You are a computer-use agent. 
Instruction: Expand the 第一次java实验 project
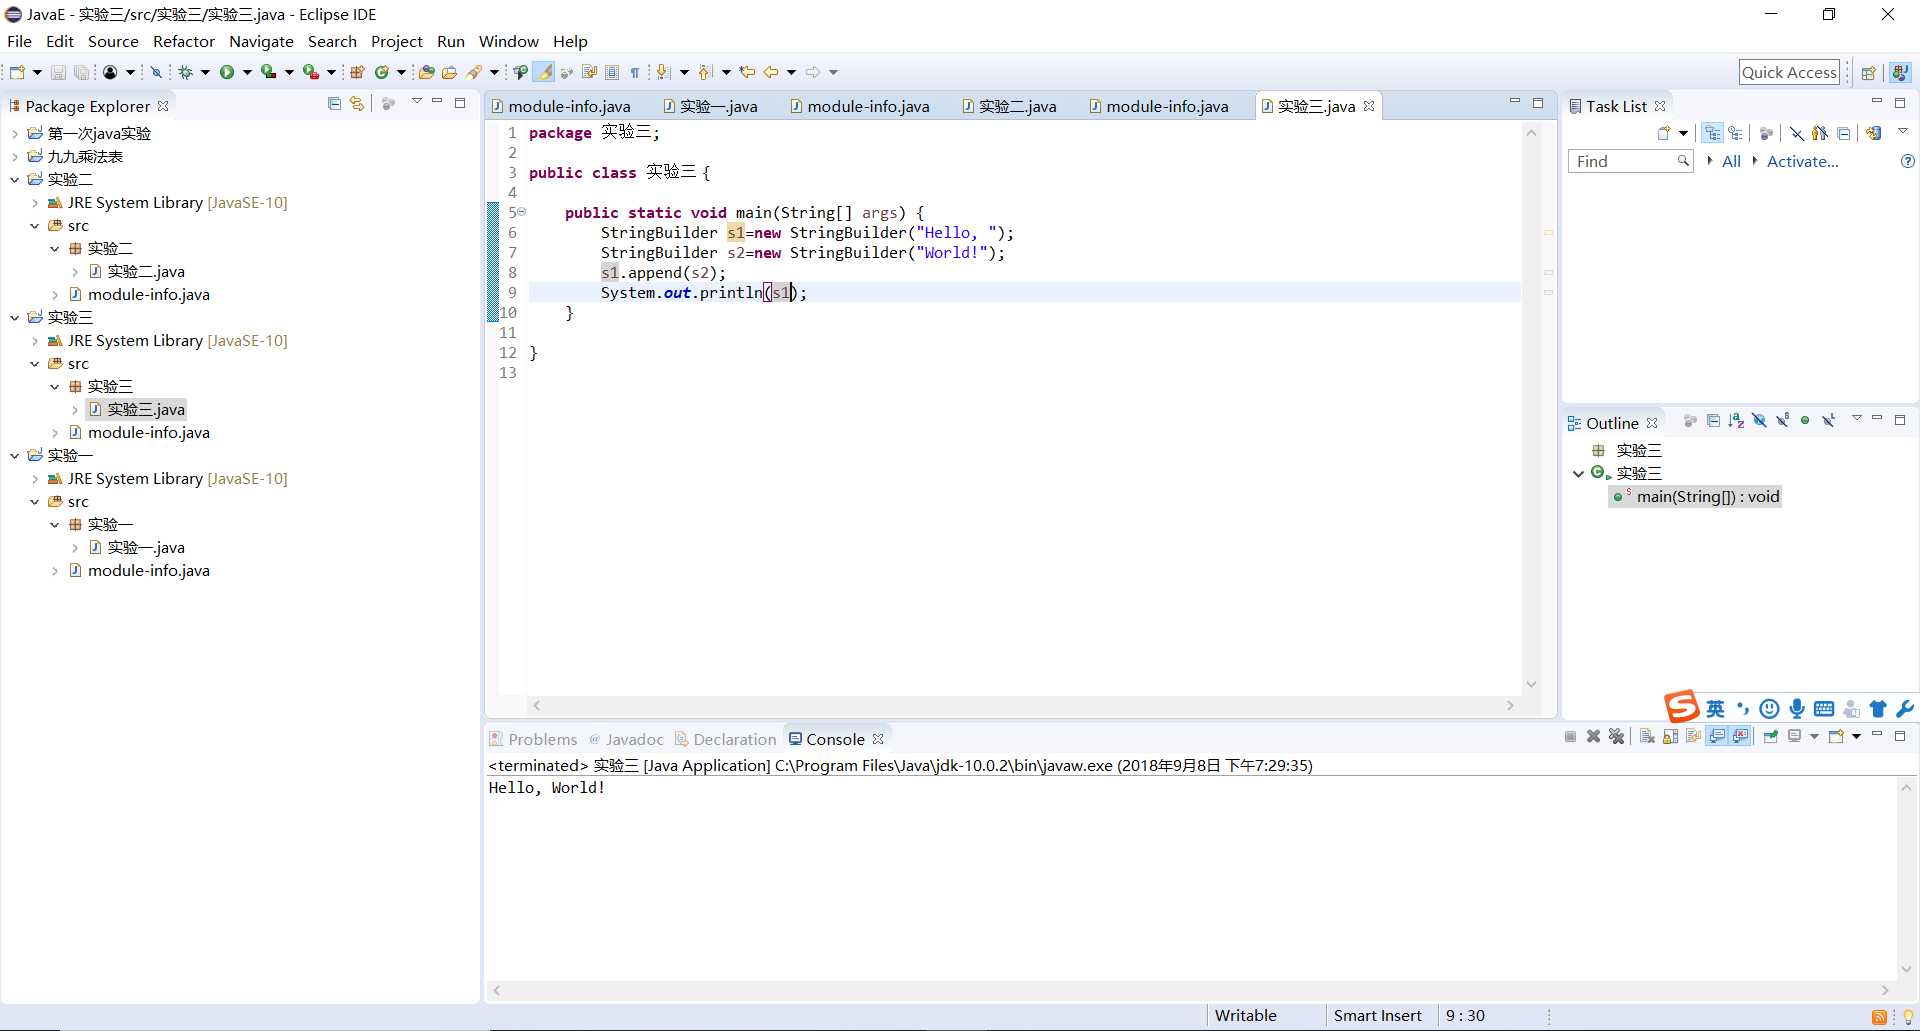(x=14, y=133)
